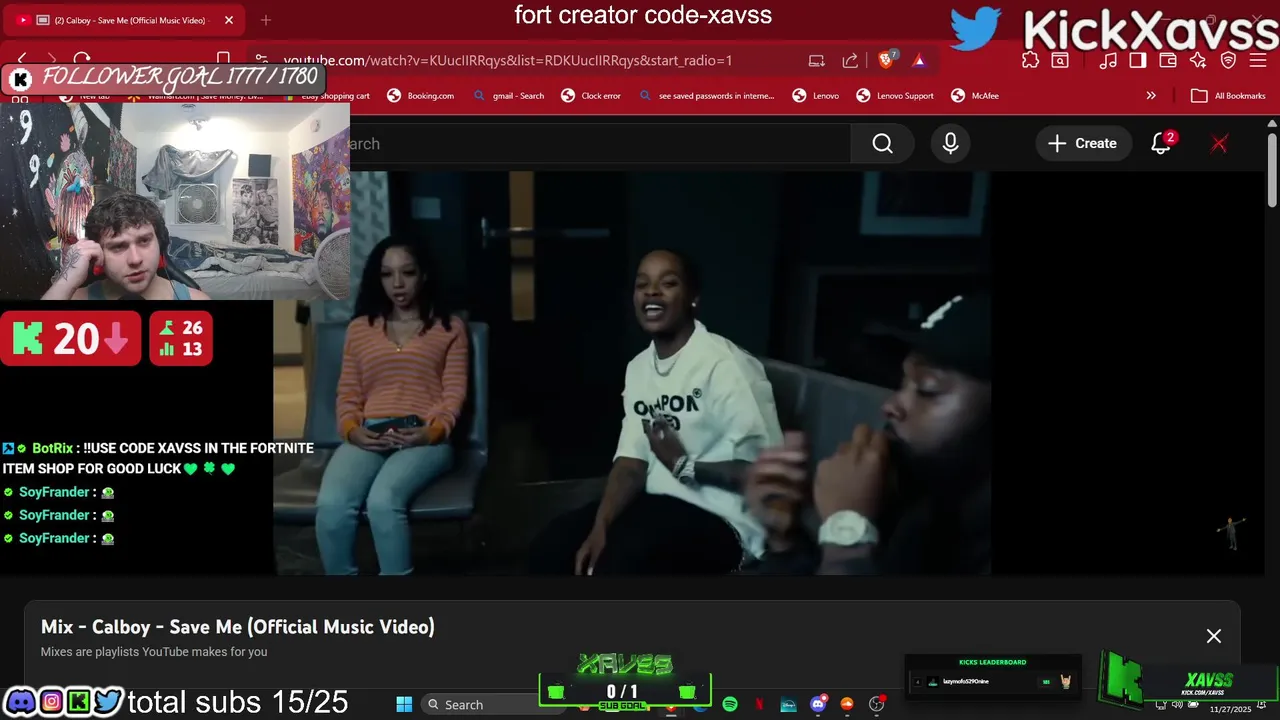This screenshot has height=720, width=1280.
Task: Expand the hidden bookmarks overflow chevron
Action: tap(1151, 96)
